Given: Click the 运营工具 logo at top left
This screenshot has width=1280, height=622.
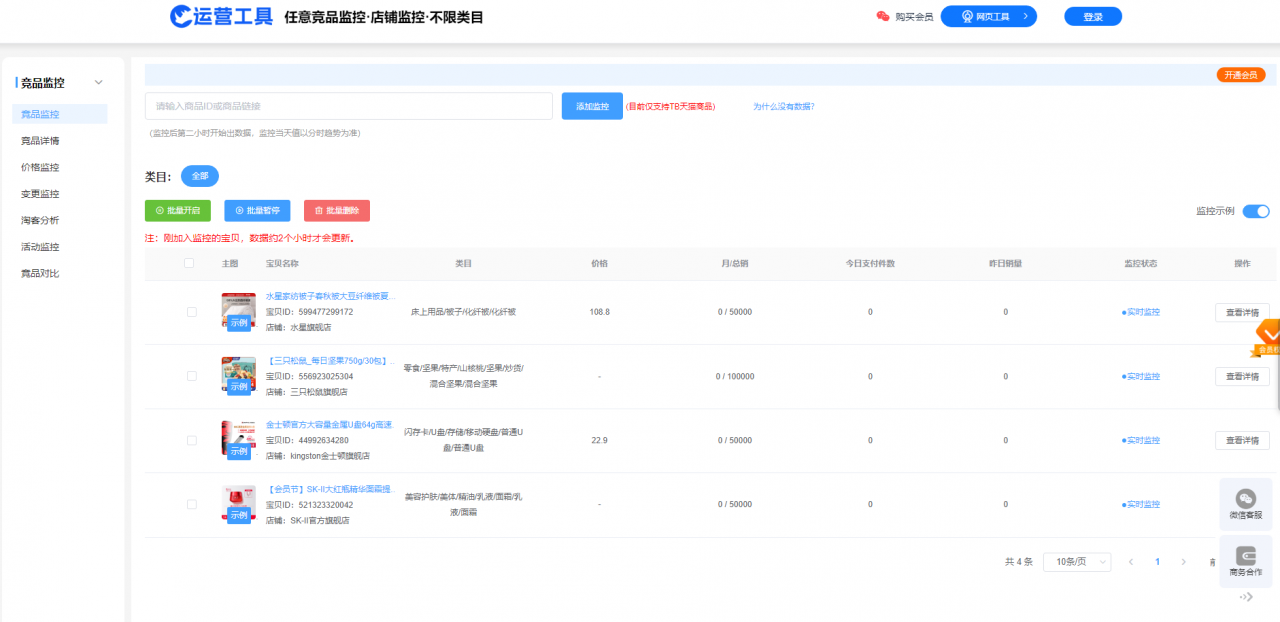Looking at the screenshot, I should pos(220,17).
